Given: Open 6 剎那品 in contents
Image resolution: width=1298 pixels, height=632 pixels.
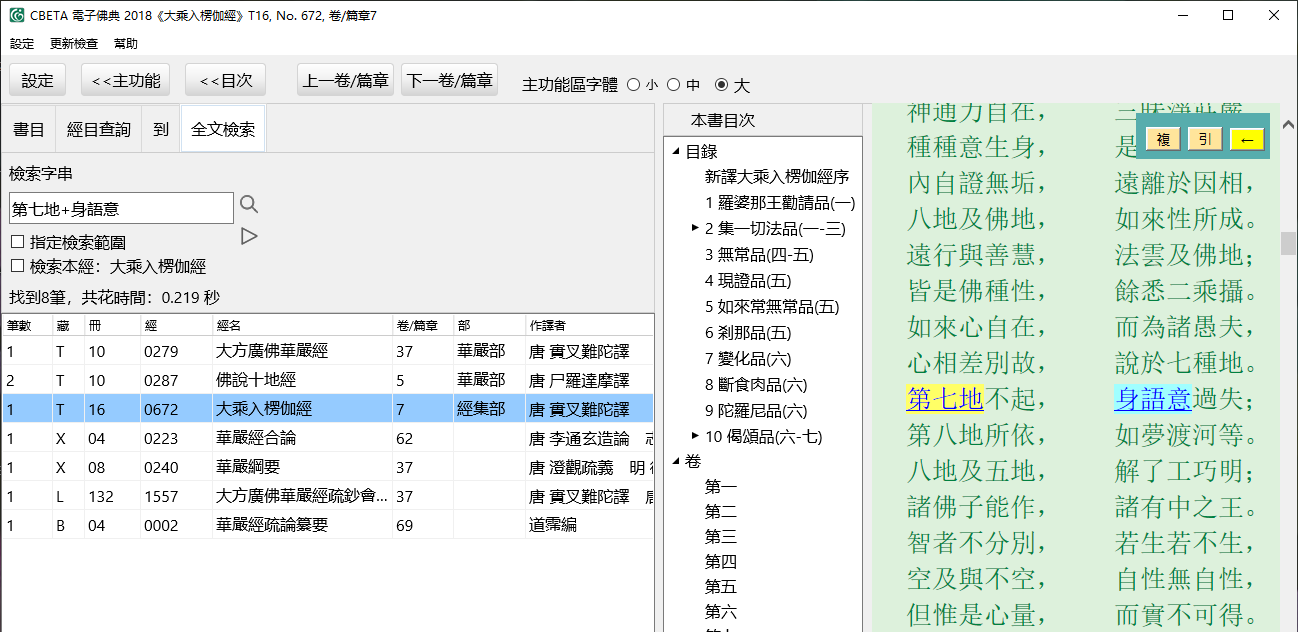Looking at the screenshot, I should click(x=748, y=333).
